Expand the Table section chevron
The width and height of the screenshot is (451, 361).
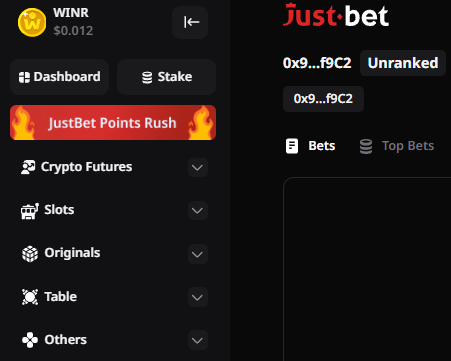point(198,297)
